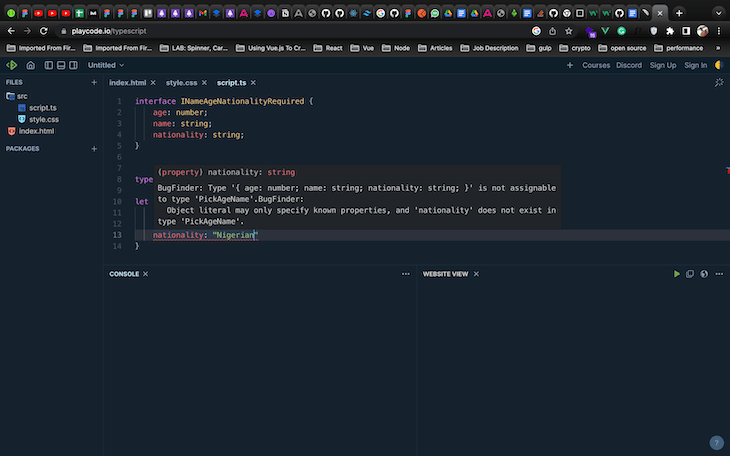The height and width of the screenshot is (456, 730).
Task: Click the share page icon
Action: tap(552, 31)
